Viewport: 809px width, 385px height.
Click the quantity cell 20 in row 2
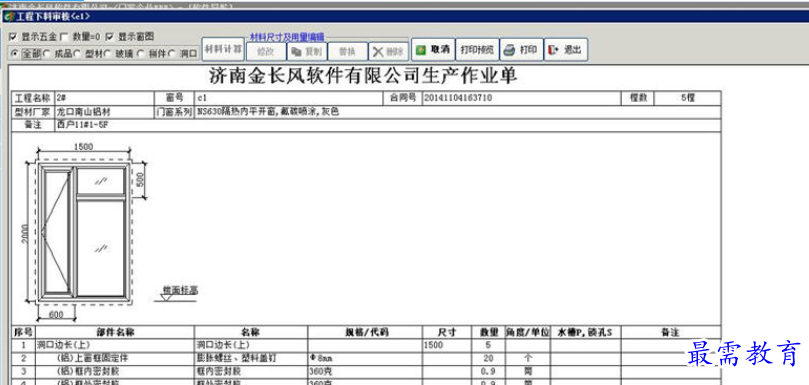coord(488,358)
